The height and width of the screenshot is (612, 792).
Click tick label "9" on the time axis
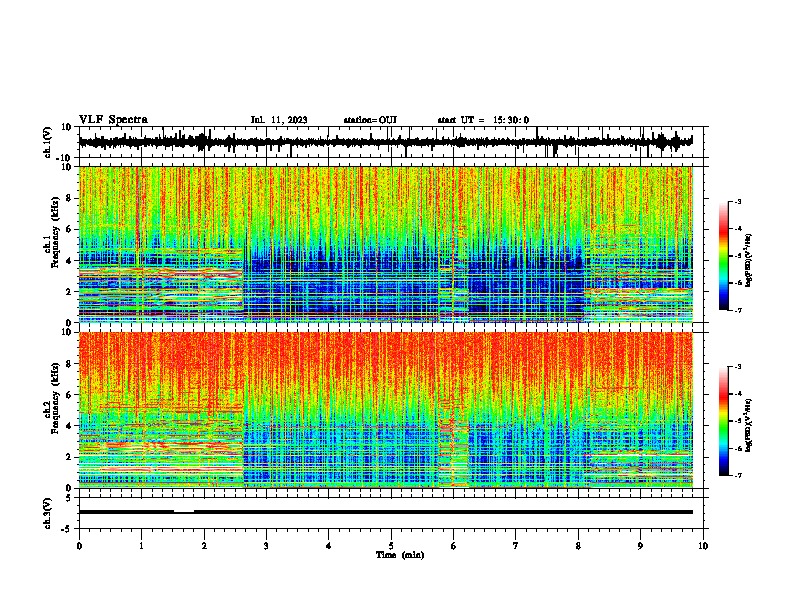[x=640, y=546]
